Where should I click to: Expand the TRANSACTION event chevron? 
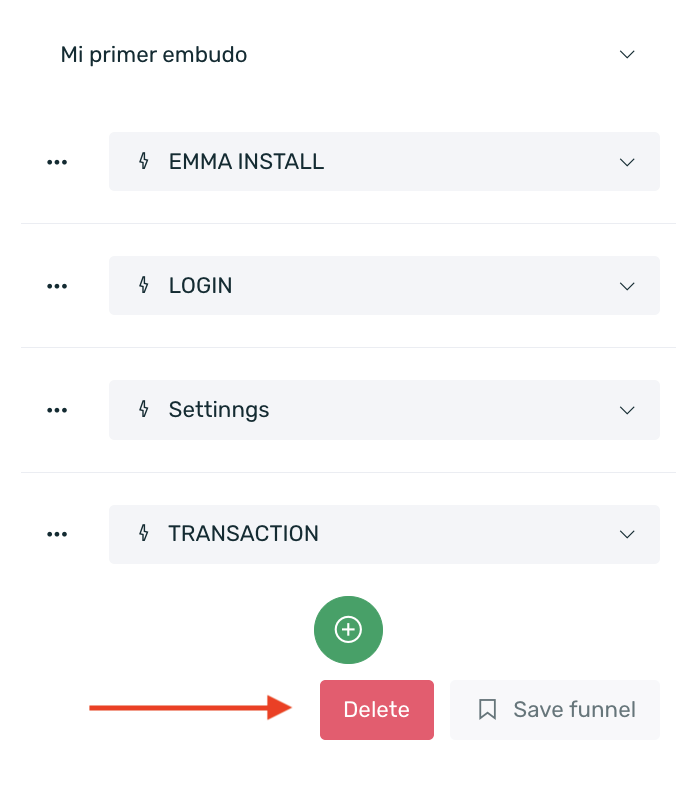click(x=627, y=534)
